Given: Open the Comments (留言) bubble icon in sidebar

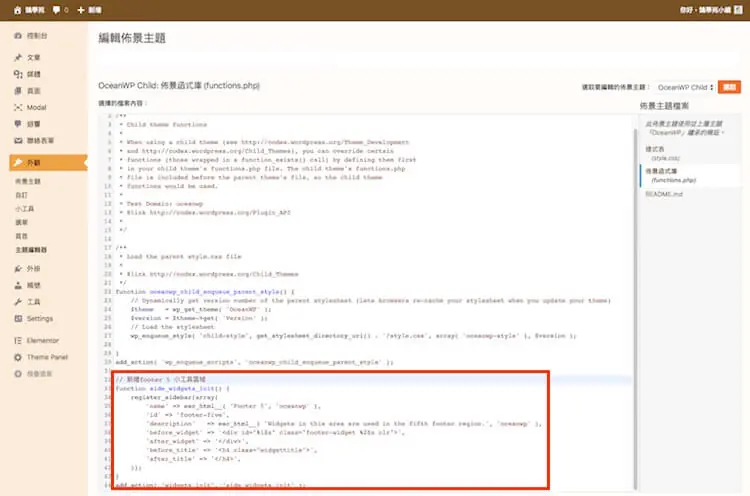Looking at the screenshot, I should click(18, 124).
